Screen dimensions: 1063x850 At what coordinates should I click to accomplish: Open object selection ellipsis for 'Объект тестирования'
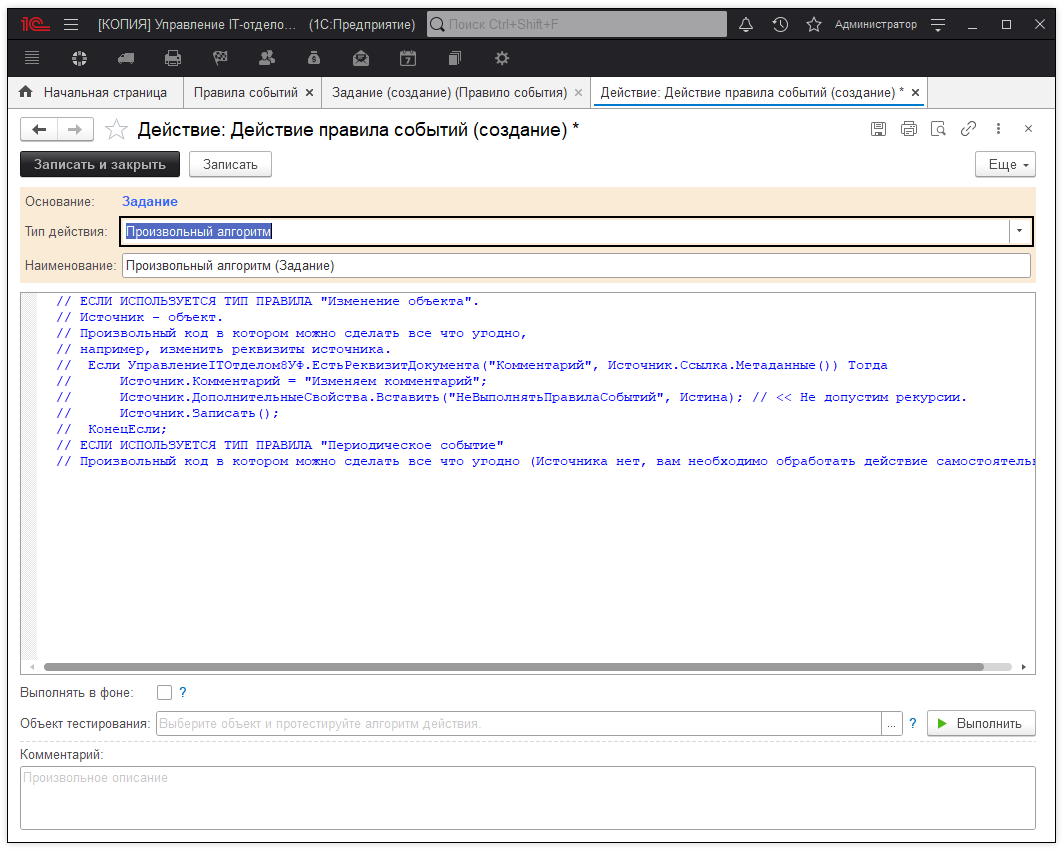891,724
